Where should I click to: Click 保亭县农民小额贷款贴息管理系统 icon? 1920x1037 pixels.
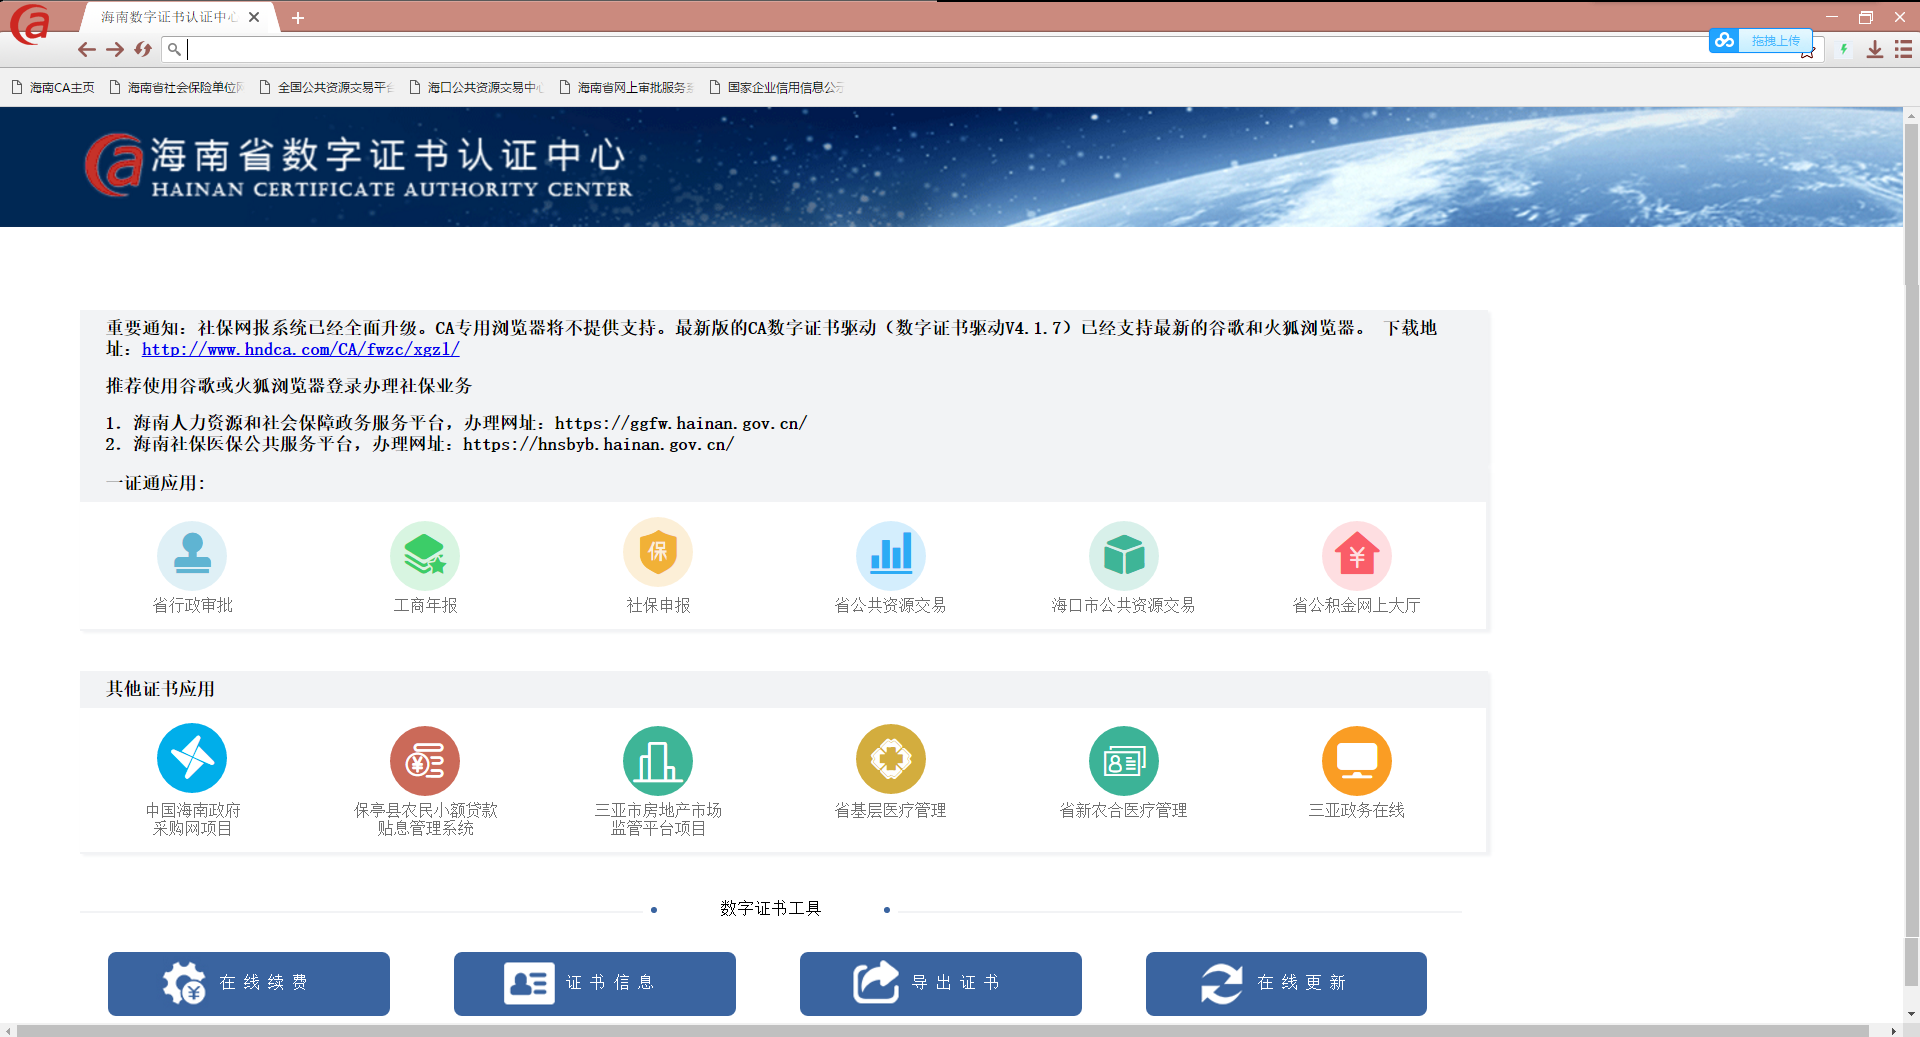coord(424,760)
